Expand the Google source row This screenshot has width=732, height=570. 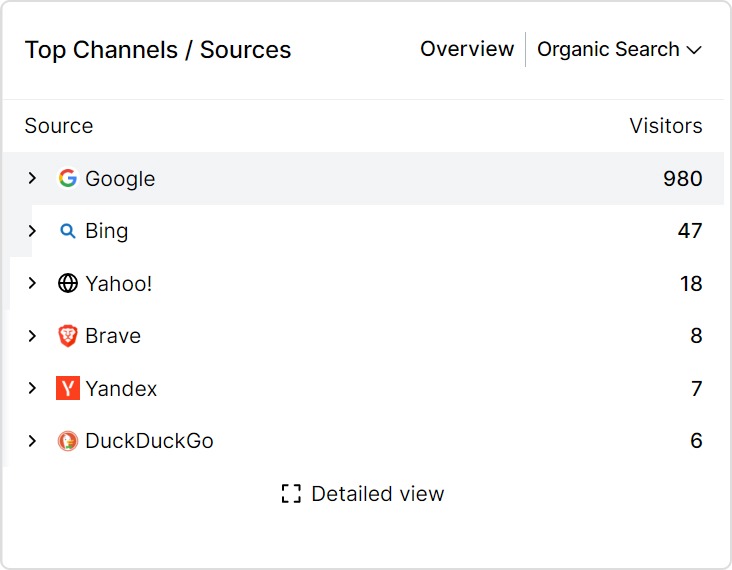point(32,178)
